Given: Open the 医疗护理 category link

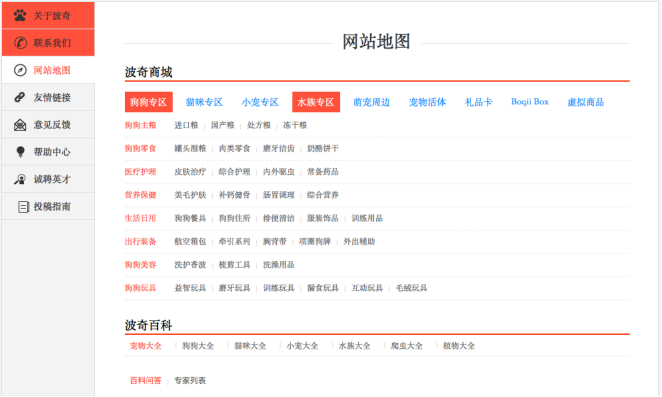Looking at the screenshot, I should point(141,171).
